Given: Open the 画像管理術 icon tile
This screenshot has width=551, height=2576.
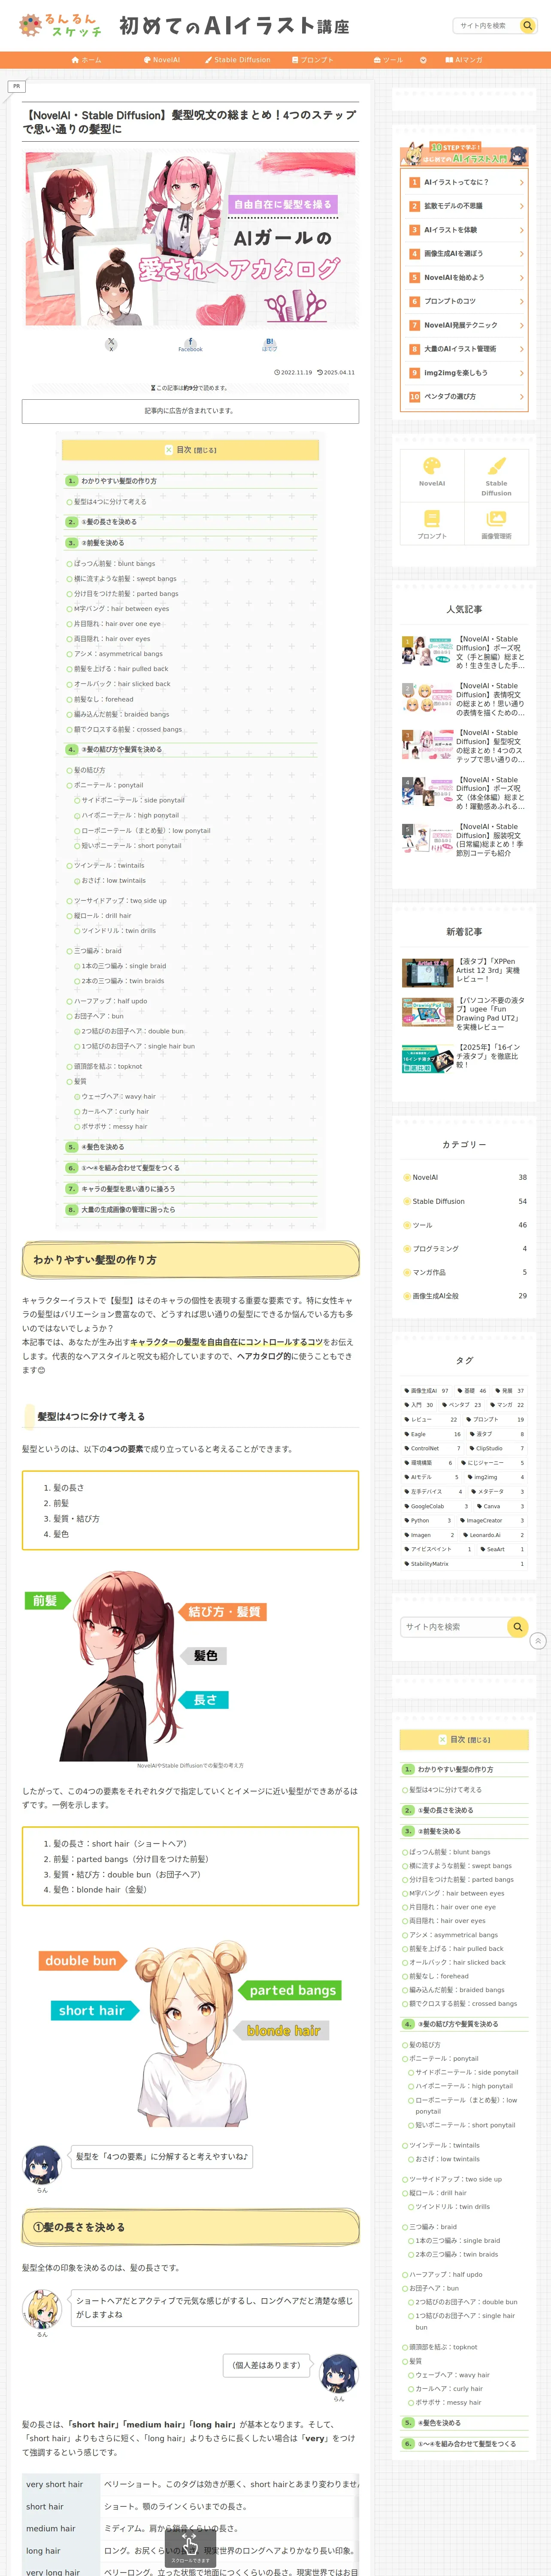Looking at the screenshot, I should click(496, 524).
